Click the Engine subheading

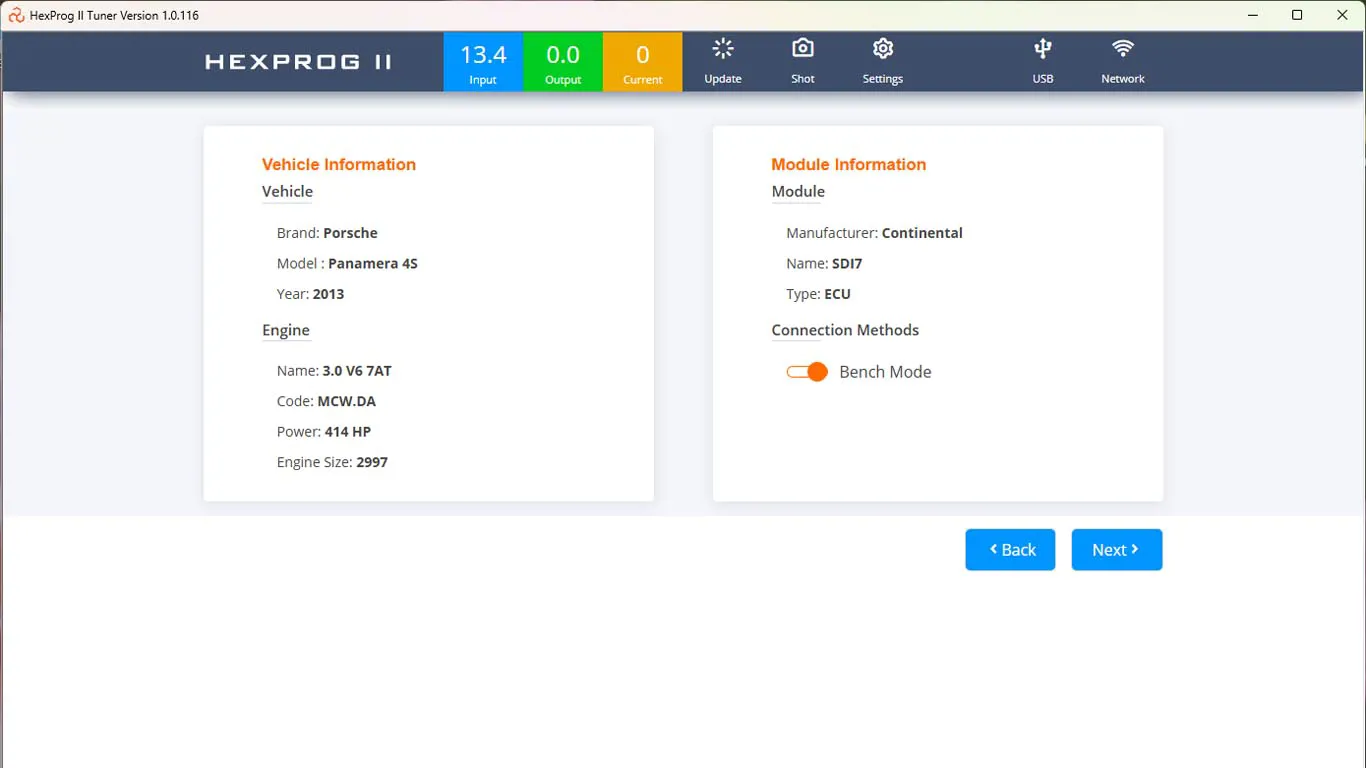point(286,331)
